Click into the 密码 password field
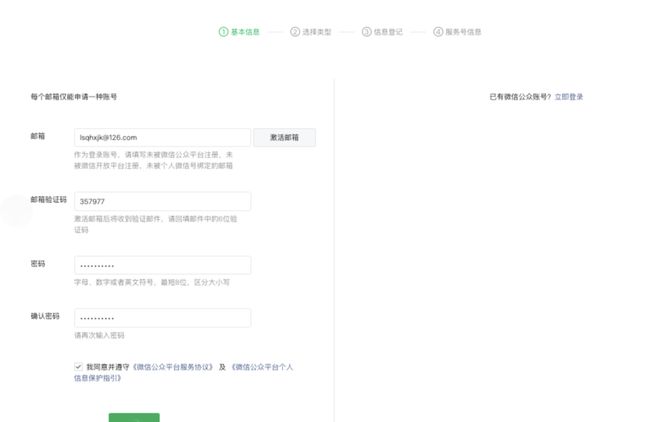660x422 pixels. (x=162, y=265)
